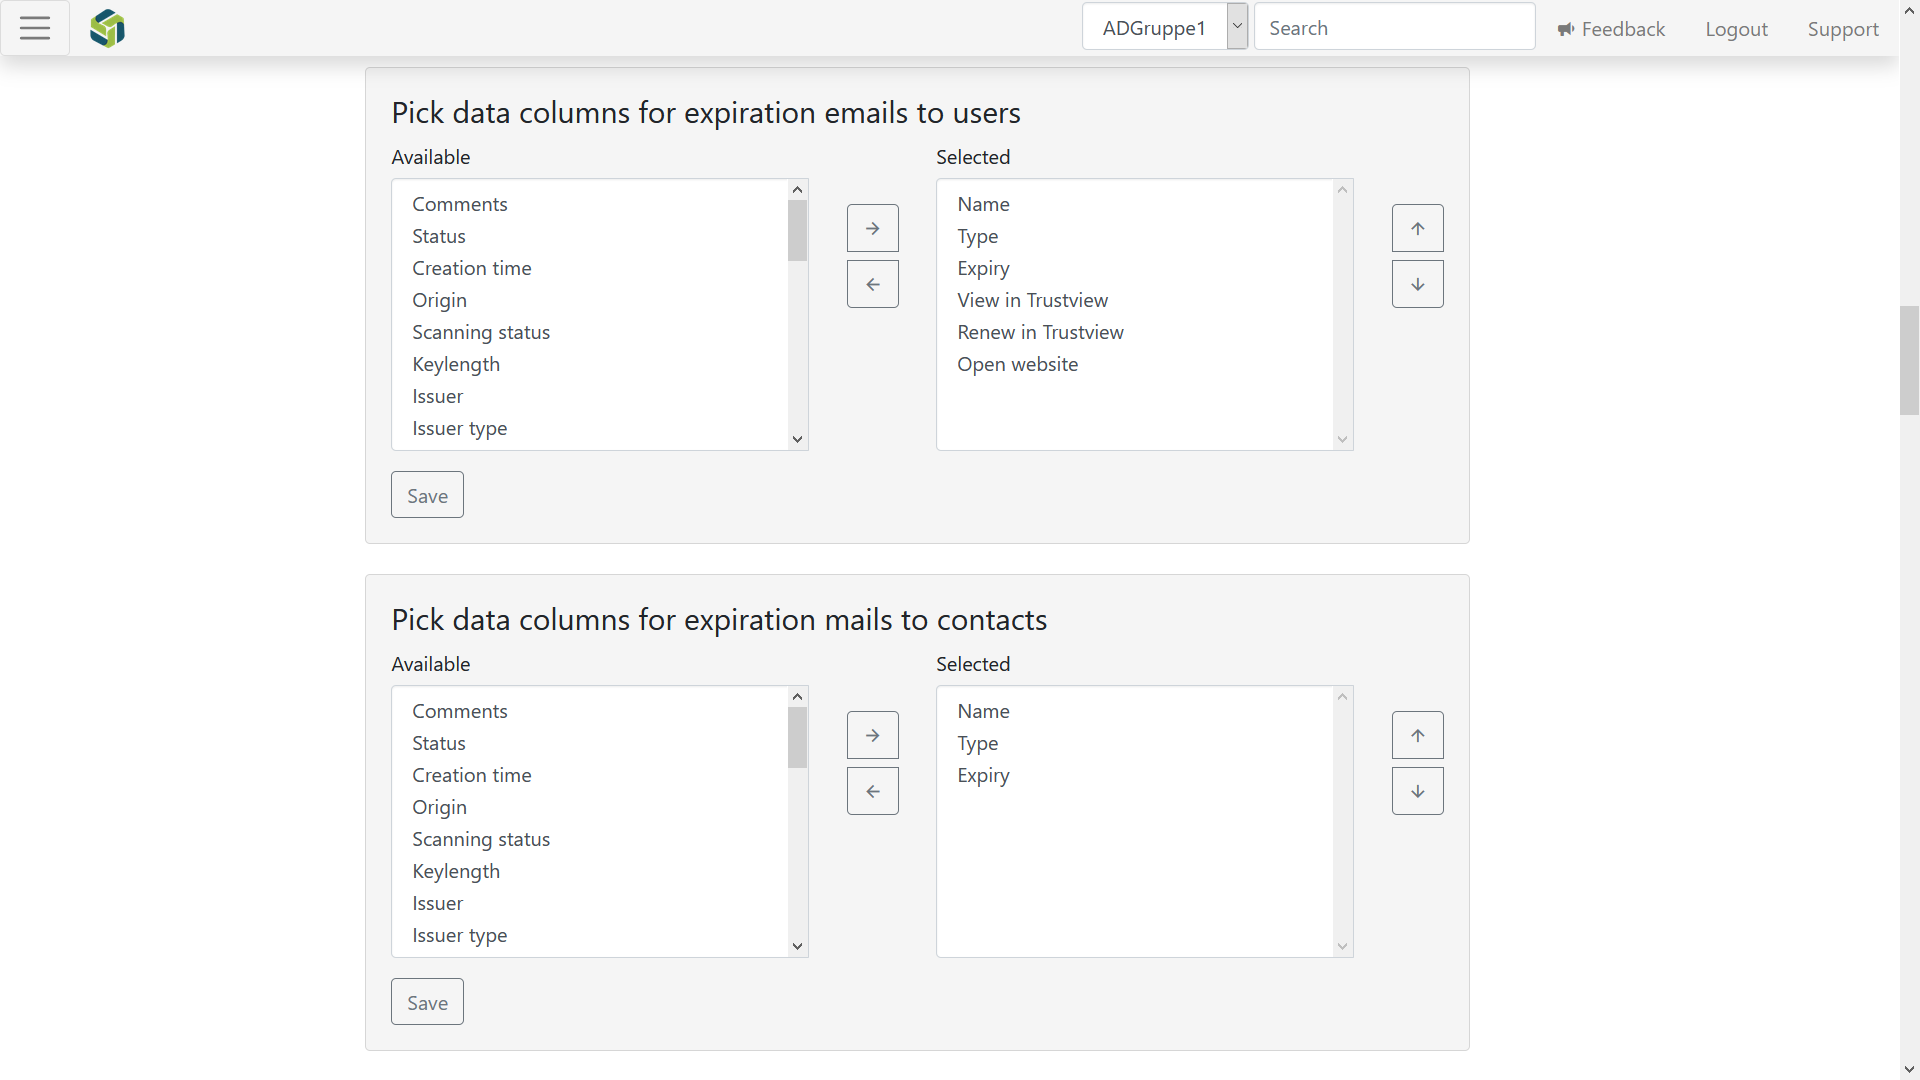This screenshot has height=1080, width=1920.
Task: Select Origin in contacts Available list
Action: pyautogui.click(x=590, y=807)
